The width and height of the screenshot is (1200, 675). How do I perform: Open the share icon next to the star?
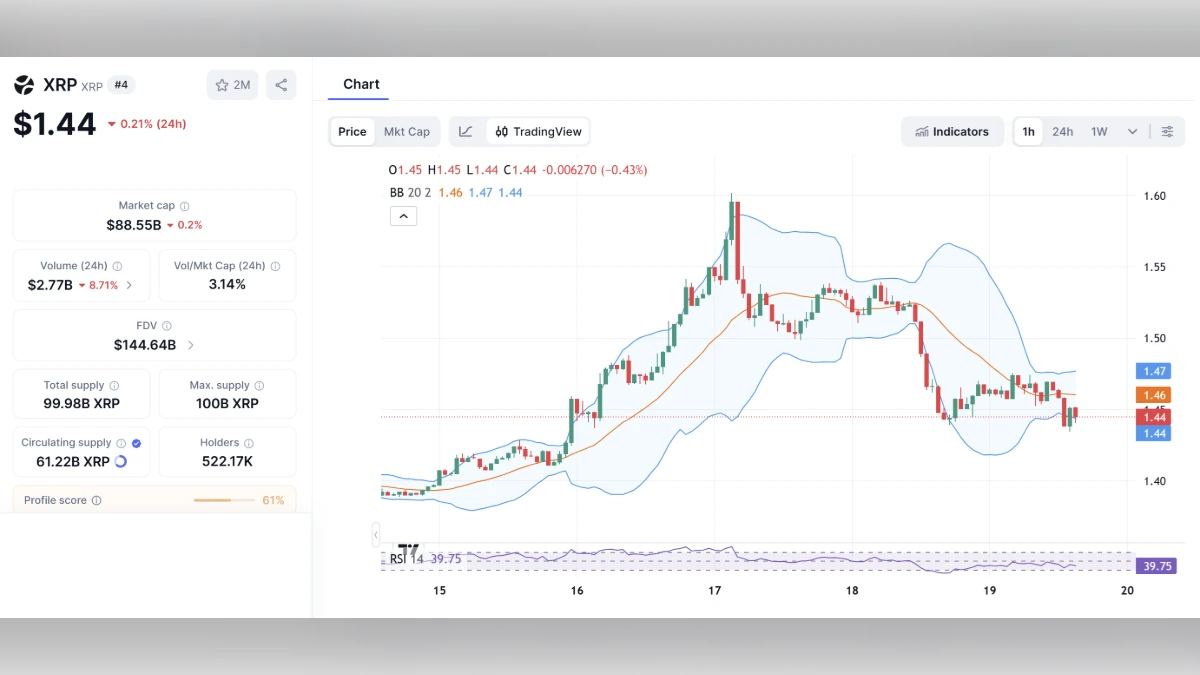point(280,85)
